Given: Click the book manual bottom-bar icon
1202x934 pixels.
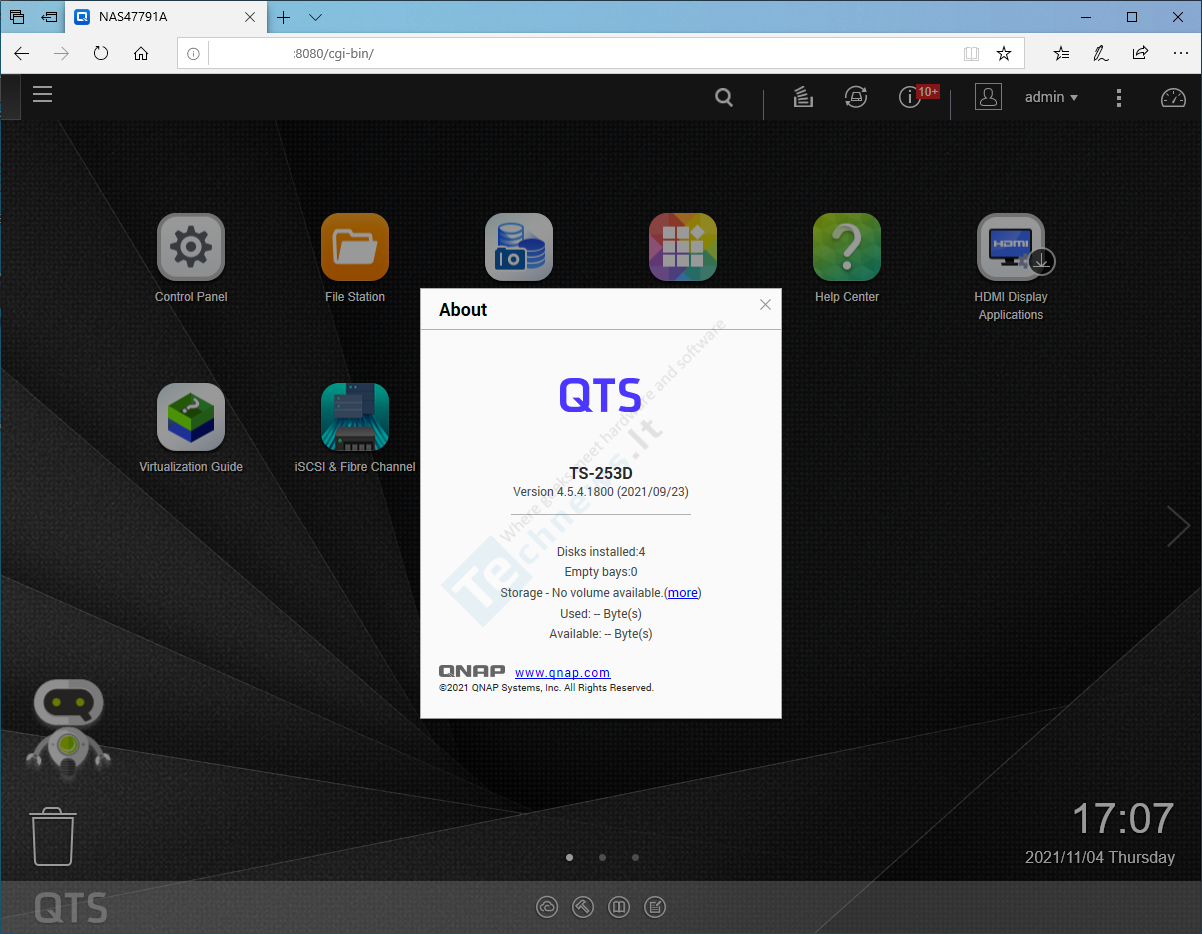Looking at the screenshot, I should [619, 907].
